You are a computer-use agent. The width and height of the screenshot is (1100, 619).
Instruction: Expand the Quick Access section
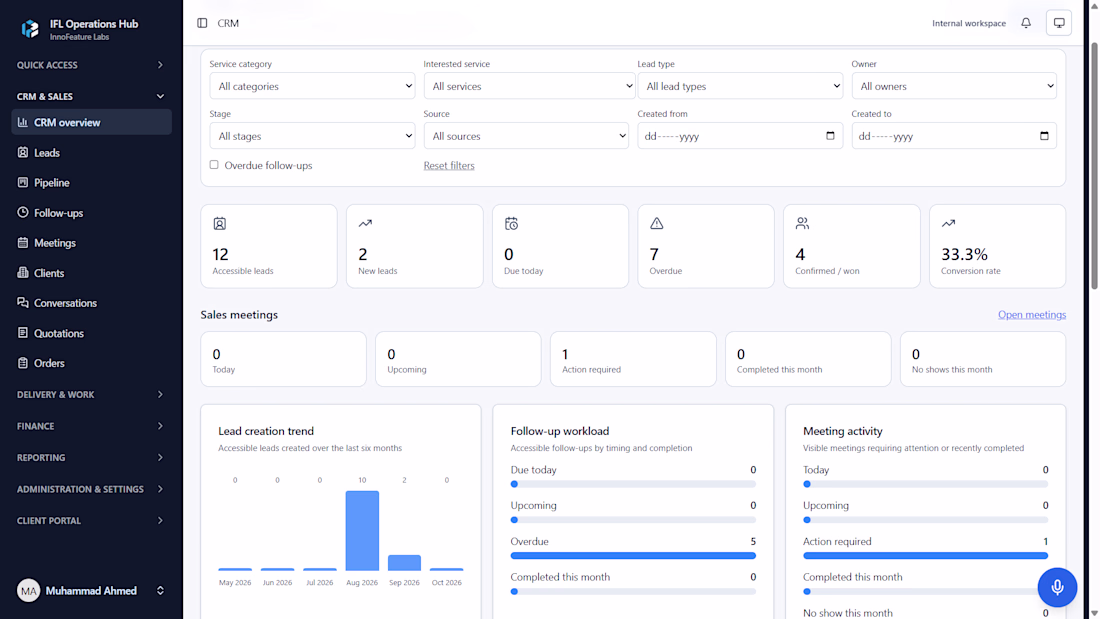click(x=91, y=65)
